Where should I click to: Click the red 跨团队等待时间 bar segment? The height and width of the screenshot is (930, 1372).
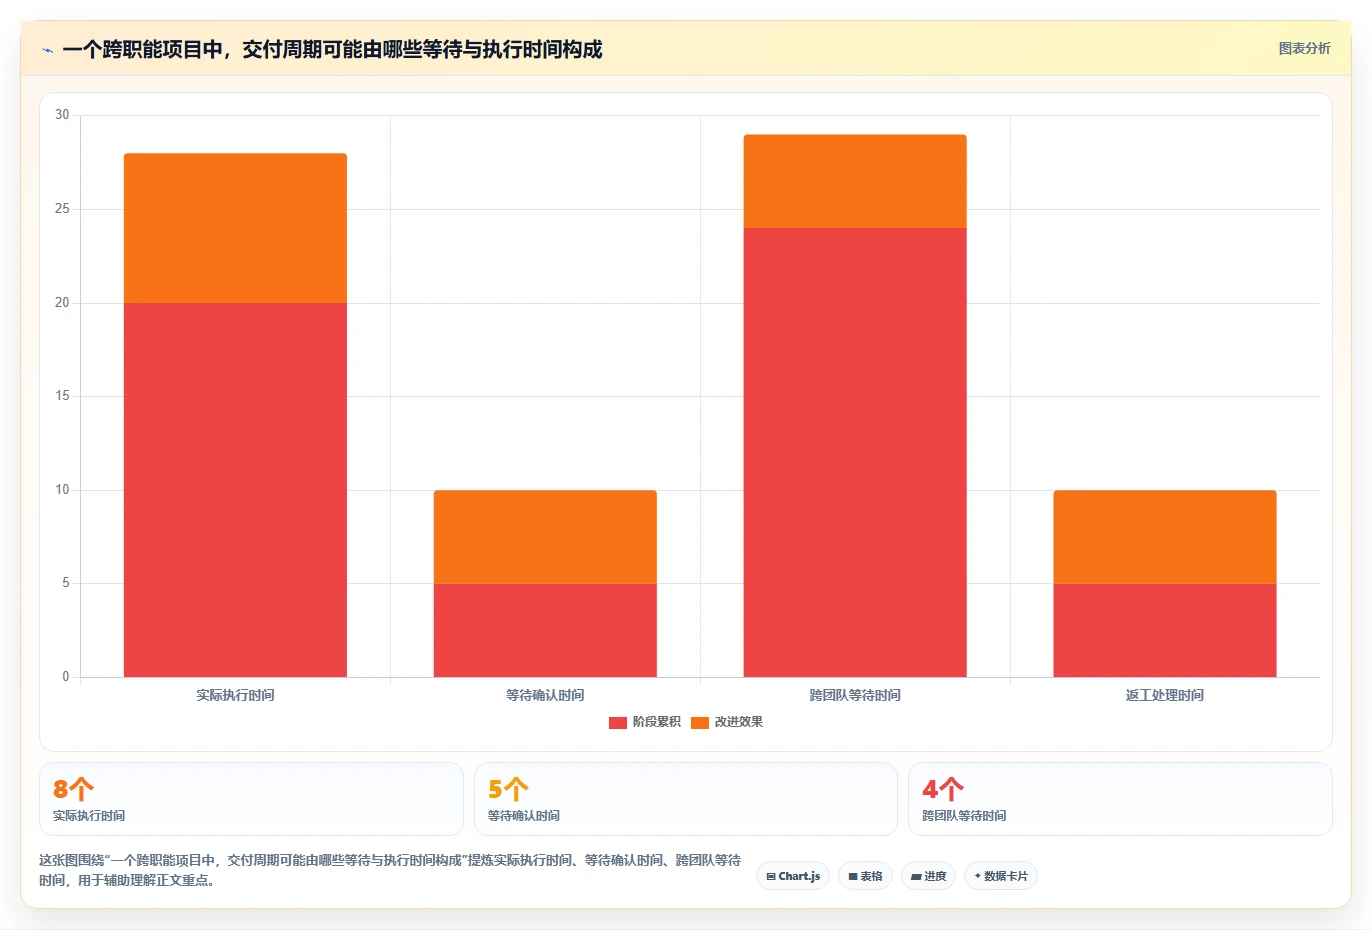click(x=855, y=452)
